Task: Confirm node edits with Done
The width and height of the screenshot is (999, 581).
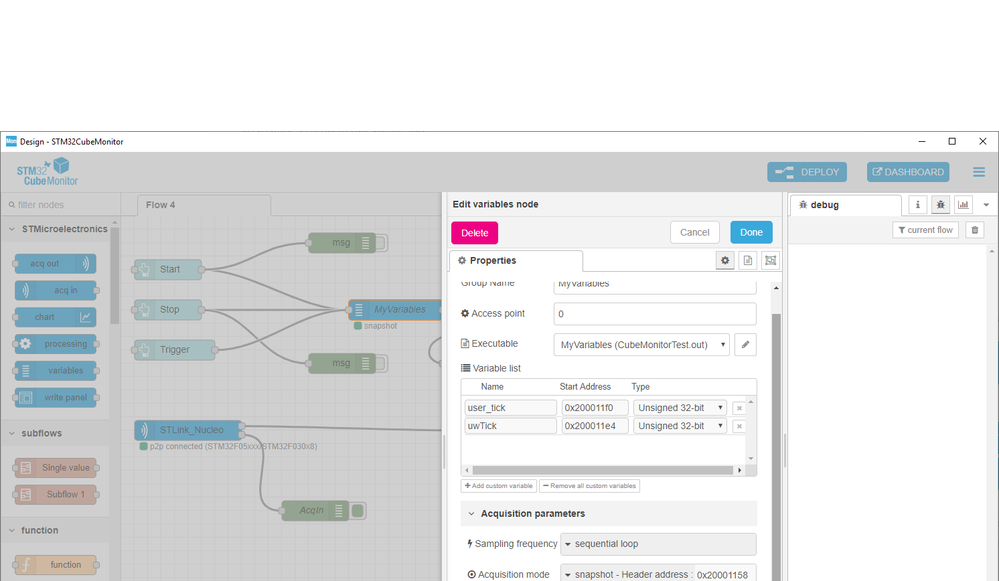Action: 751,233
